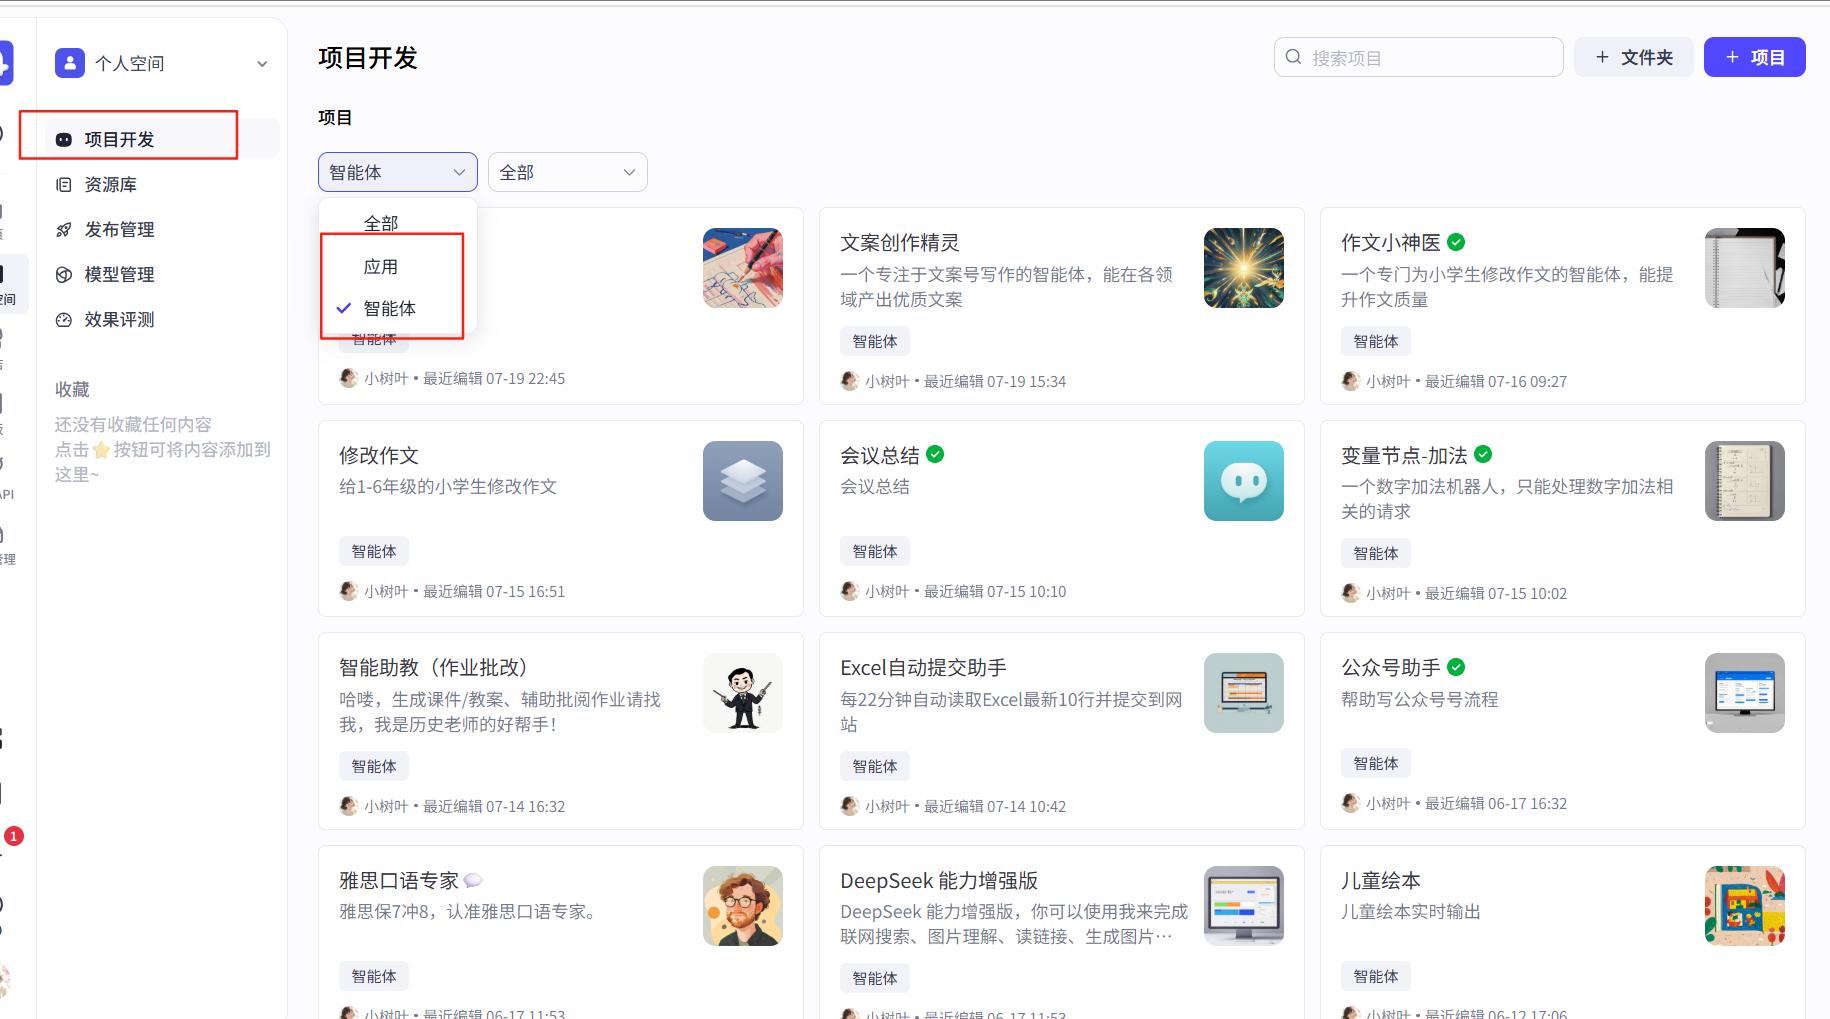Open 资源库 from the sidebar

[64, 184]
